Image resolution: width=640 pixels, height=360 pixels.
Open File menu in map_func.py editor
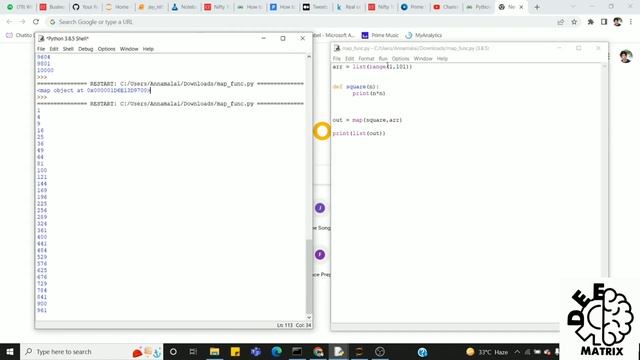click(x=337, y=59)
